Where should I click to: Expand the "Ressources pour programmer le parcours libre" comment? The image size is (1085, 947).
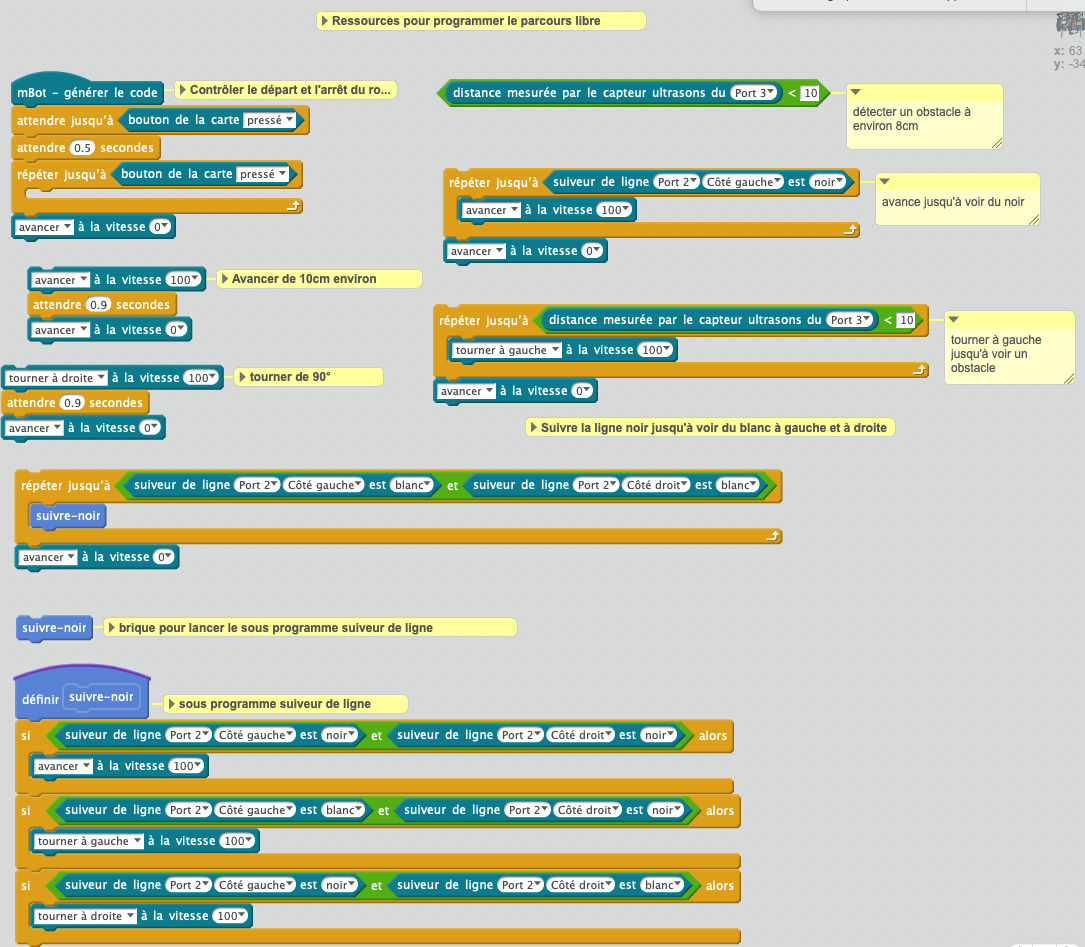(325, 21)
